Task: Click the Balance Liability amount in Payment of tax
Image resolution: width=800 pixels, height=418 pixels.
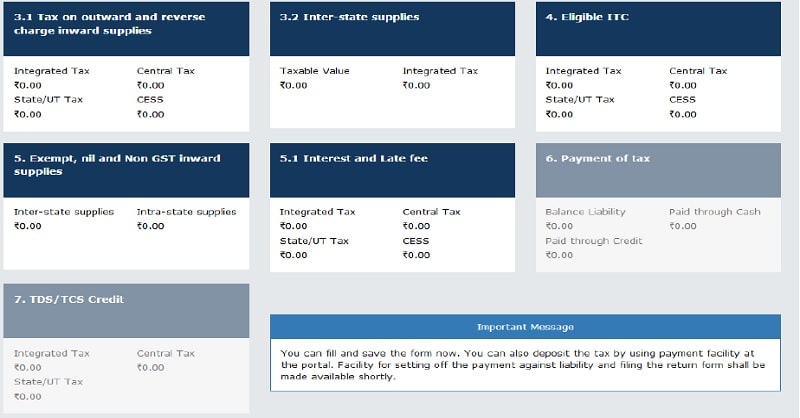Action: point(559,226)
